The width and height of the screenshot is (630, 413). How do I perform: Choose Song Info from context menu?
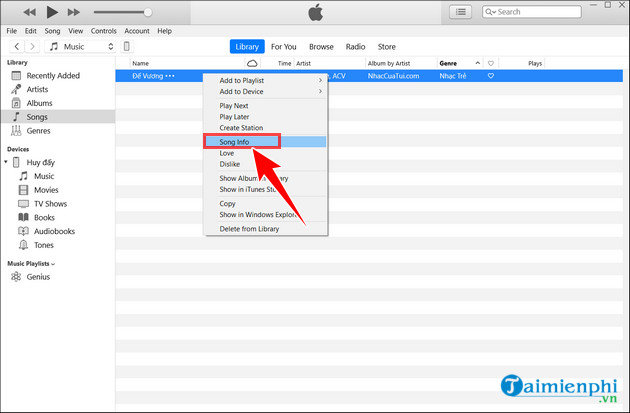(x=266, y=142)
